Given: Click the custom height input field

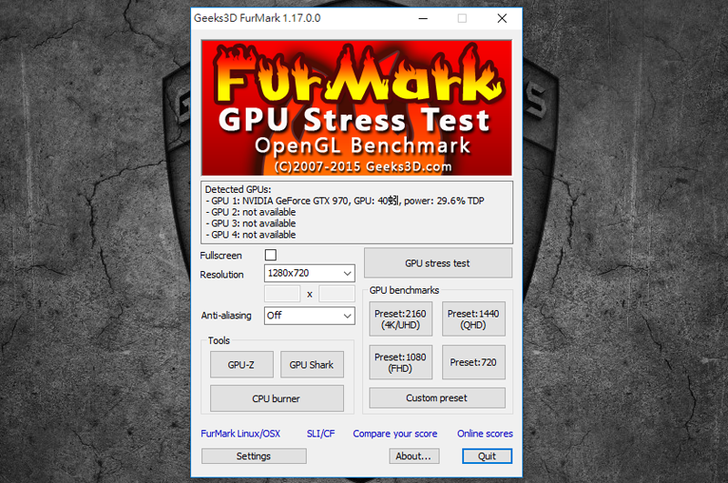Looking at the screenshot, I should coord(337,294).
